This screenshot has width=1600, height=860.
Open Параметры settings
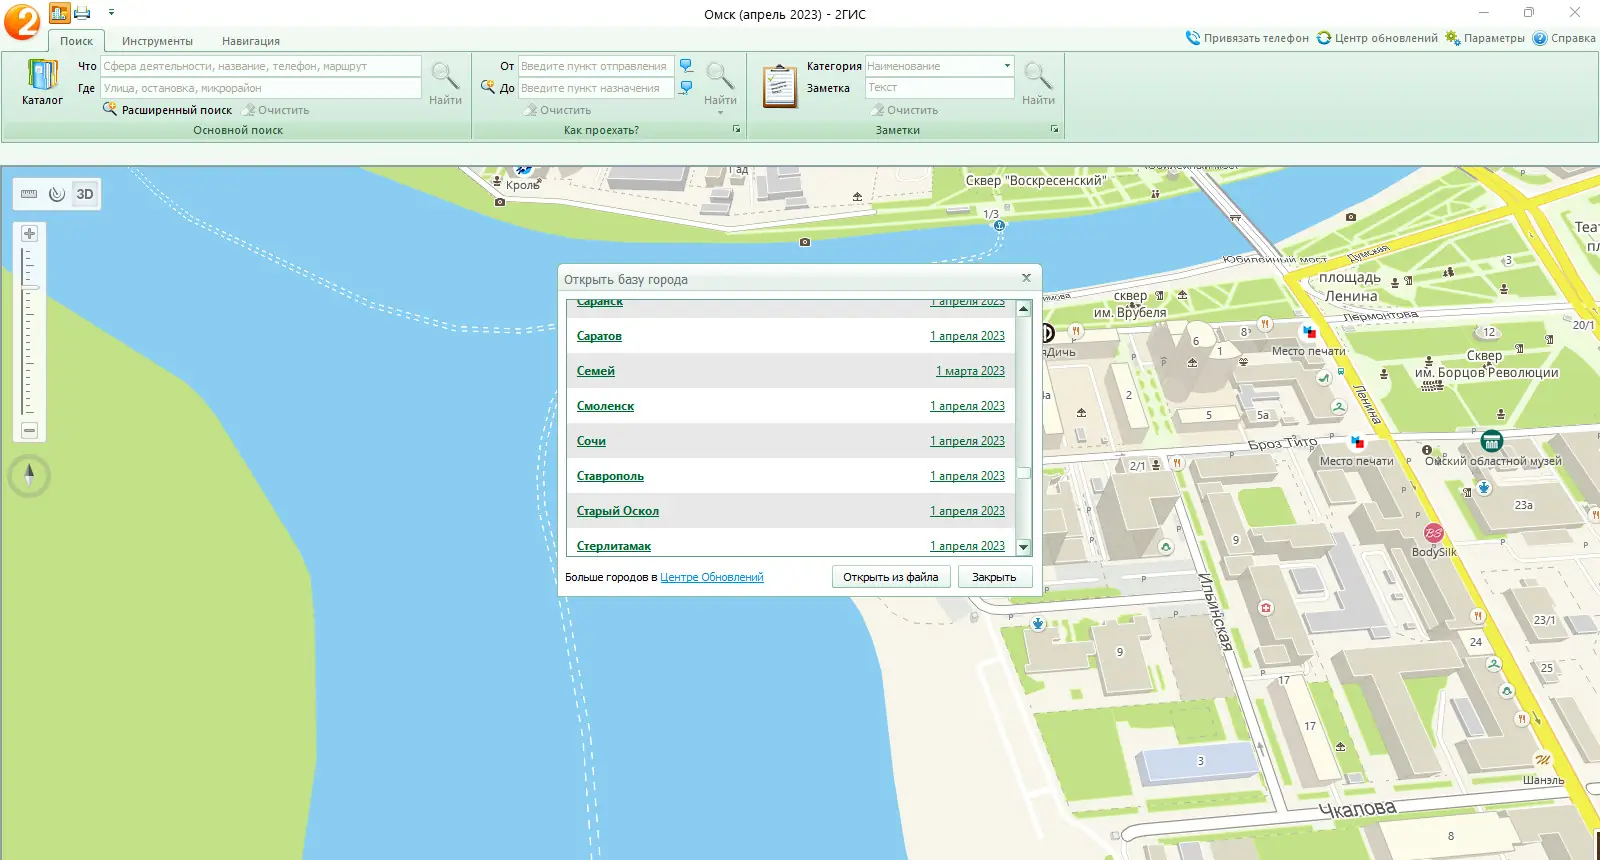click(1485, 38)
